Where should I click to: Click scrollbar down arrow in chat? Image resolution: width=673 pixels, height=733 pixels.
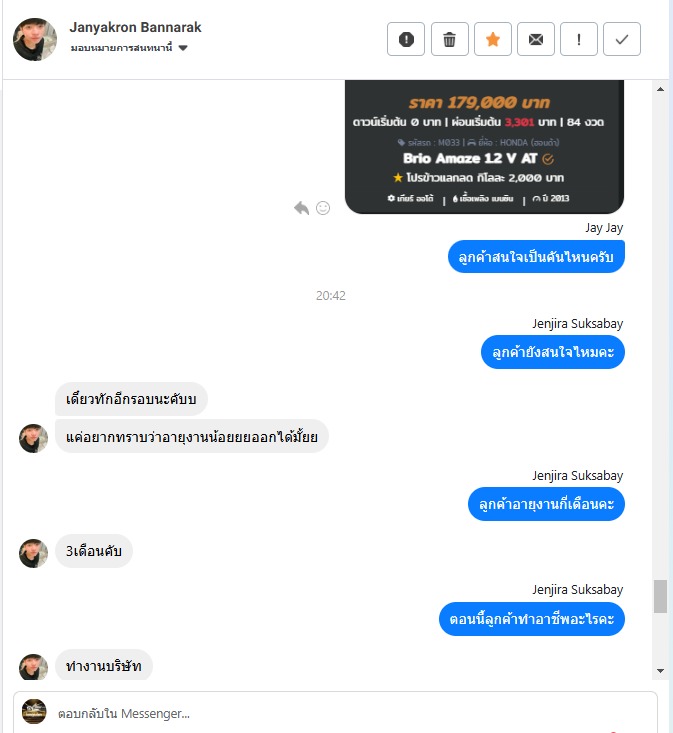(x=660, y=671)
